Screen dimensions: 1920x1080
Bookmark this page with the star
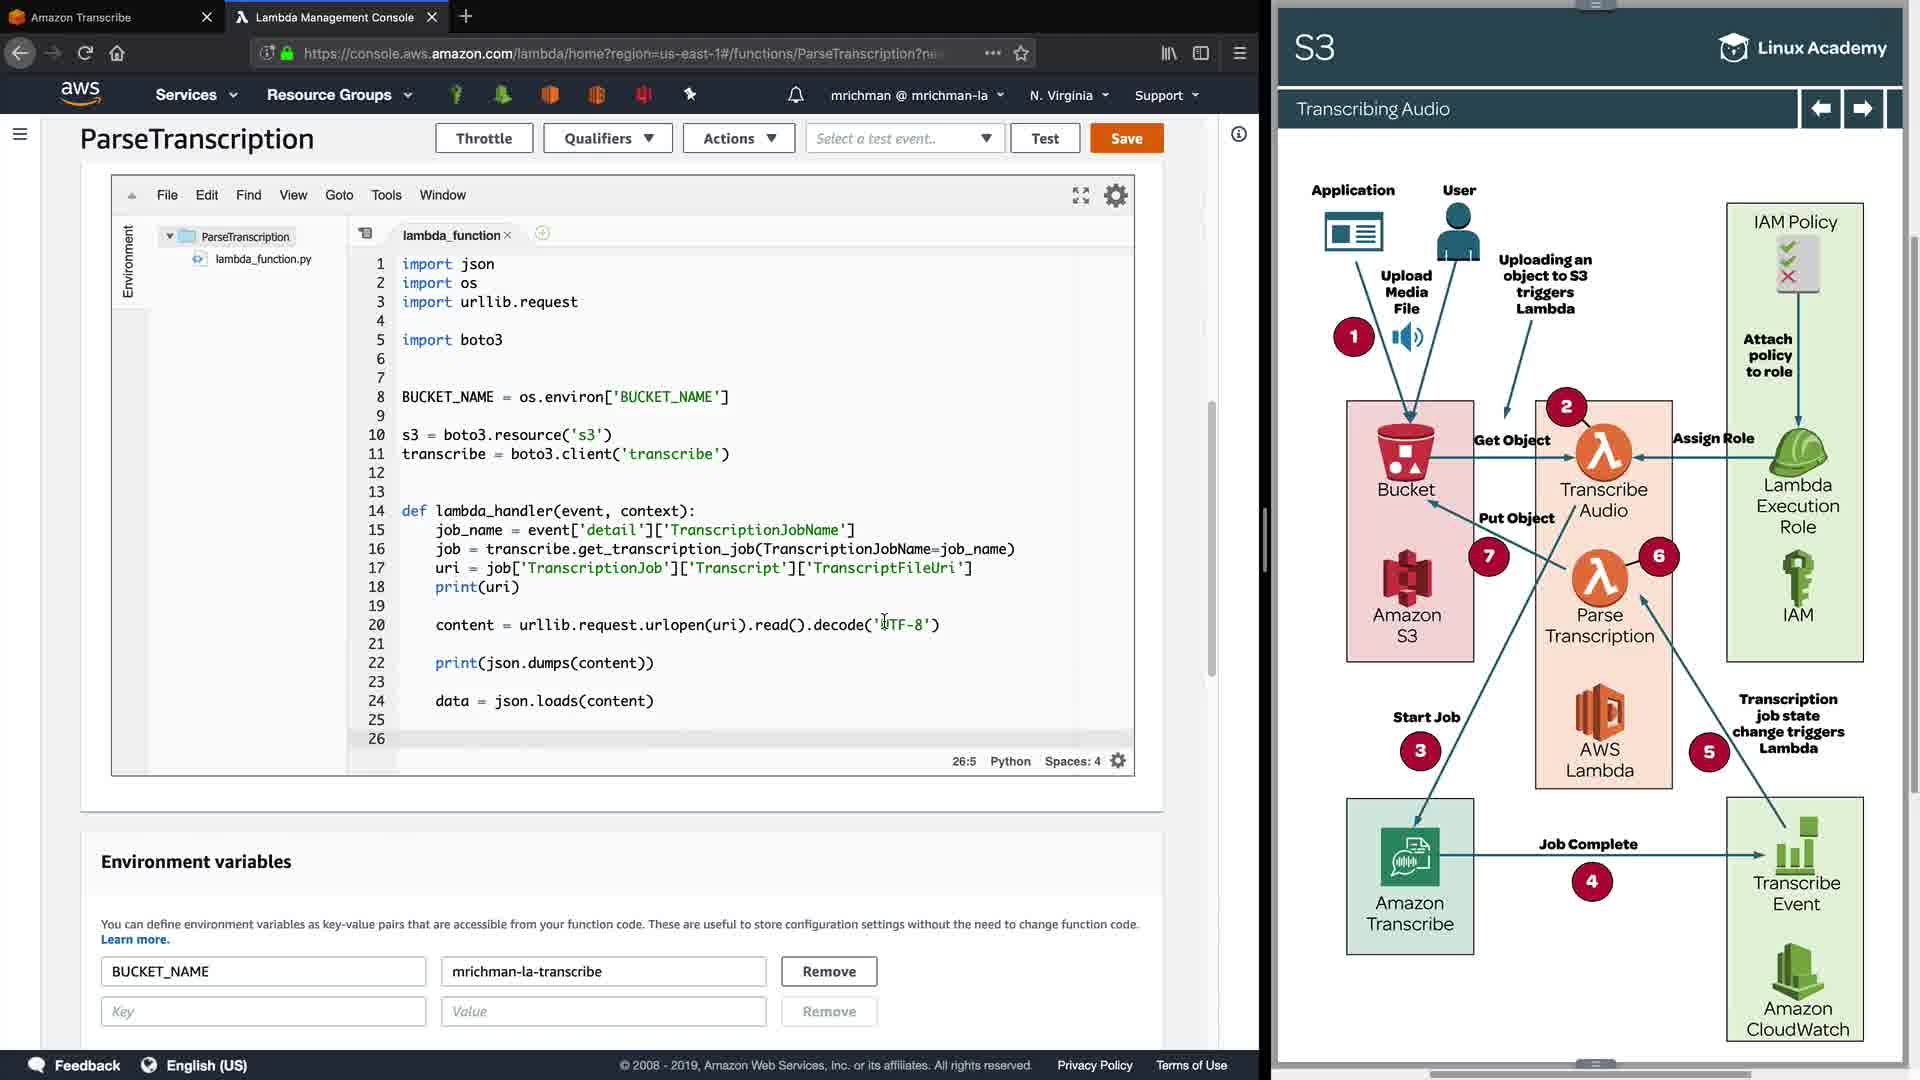[x=1021, y=54]
